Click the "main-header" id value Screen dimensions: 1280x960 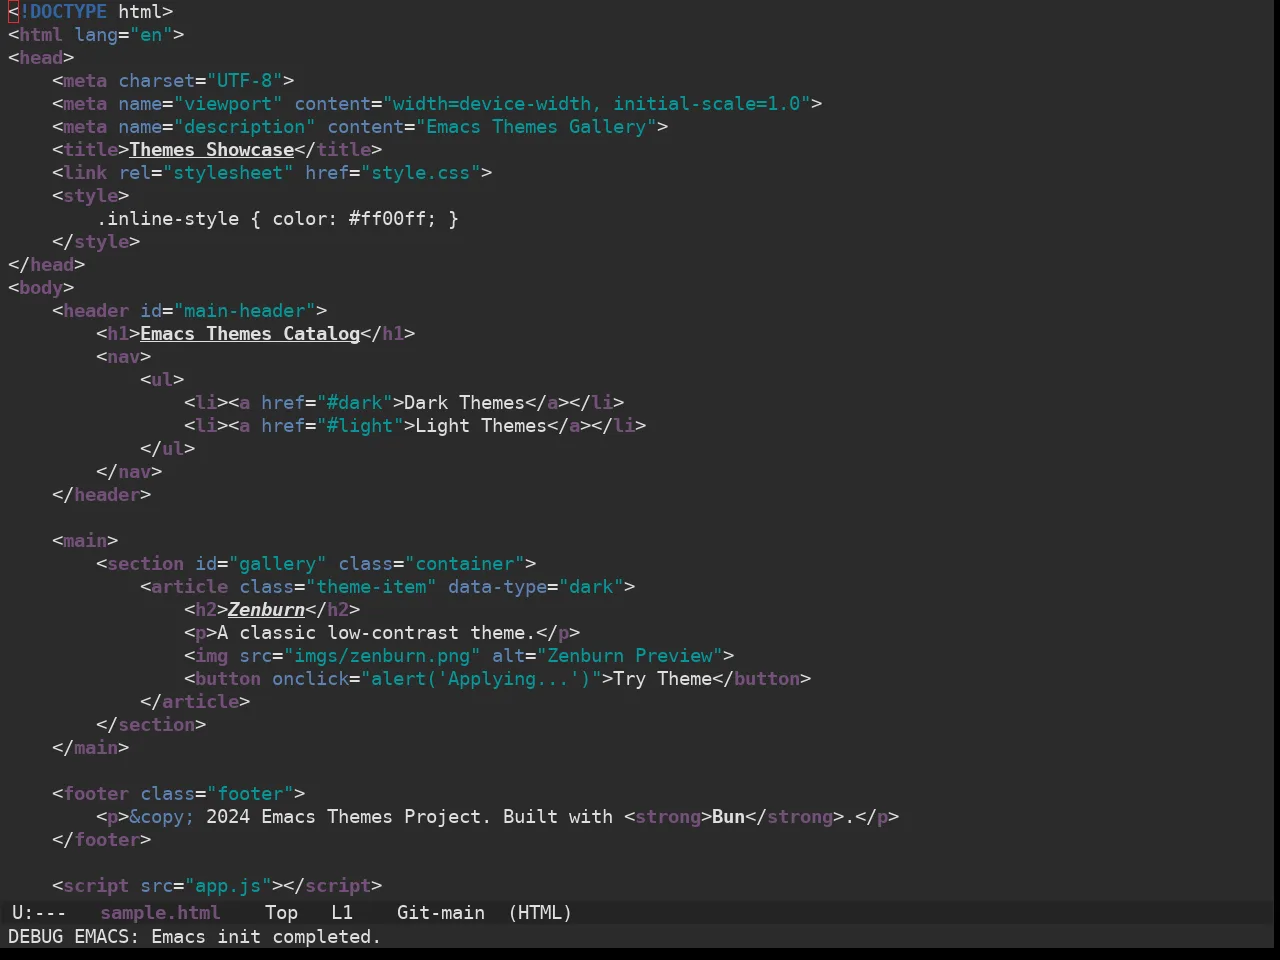tap(245, 311)
